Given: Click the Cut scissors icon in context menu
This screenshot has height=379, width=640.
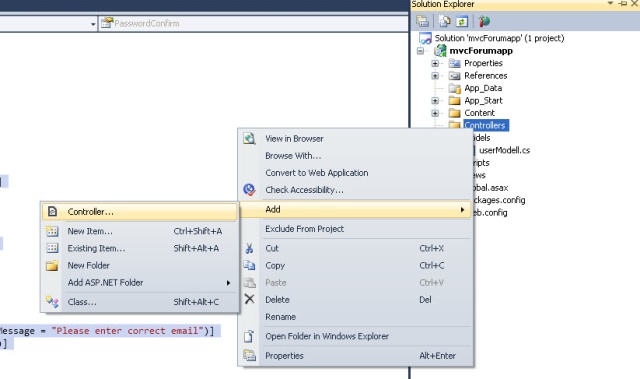Looking at the screenshot, I should coord(249,248).
